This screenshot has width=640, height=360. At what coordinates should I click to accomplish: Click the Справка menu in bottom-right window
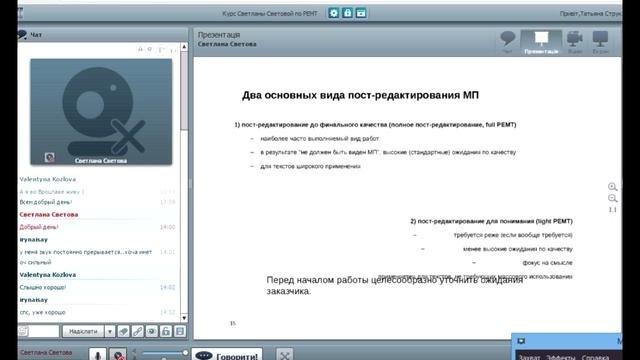coord(596,357)
